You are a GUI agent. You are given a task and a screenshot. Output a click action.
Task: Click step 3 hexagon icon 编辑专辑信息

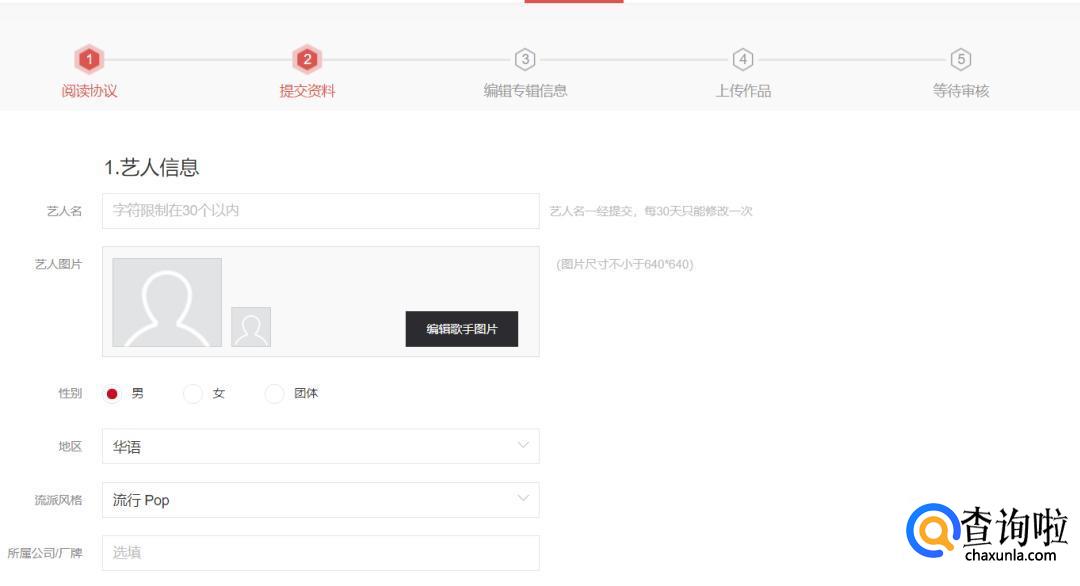pos(525,59)
